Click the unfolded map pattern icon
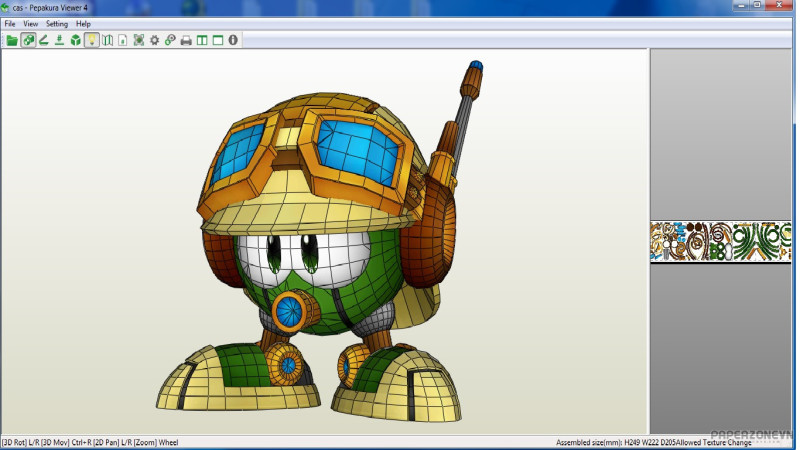 point(107,40)
